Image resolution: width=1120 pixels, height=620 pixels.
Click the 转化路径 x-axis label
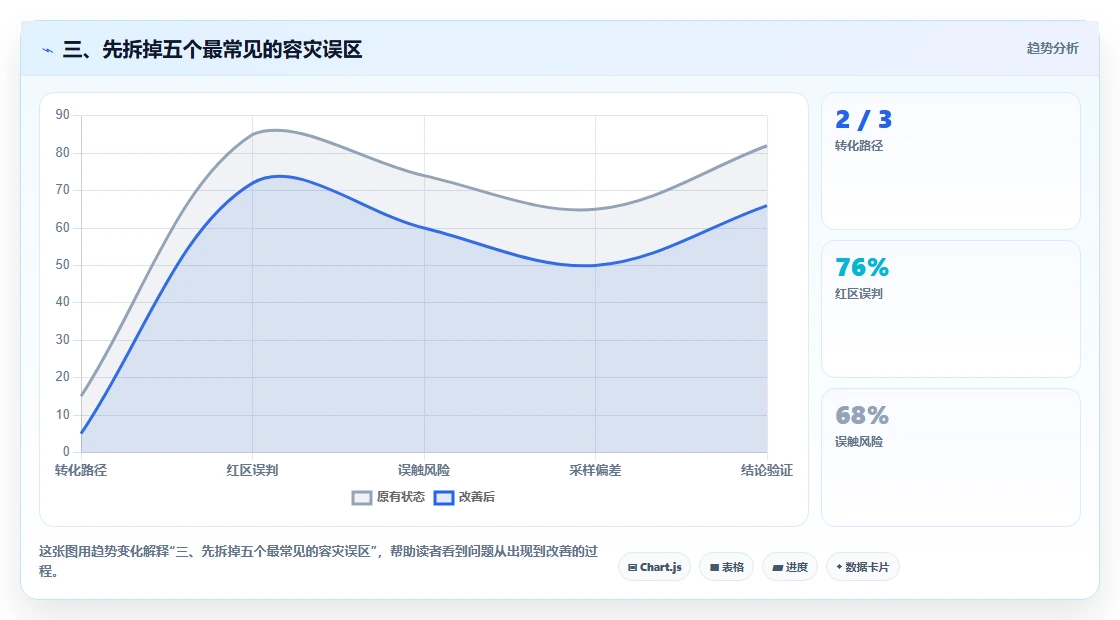81,471
